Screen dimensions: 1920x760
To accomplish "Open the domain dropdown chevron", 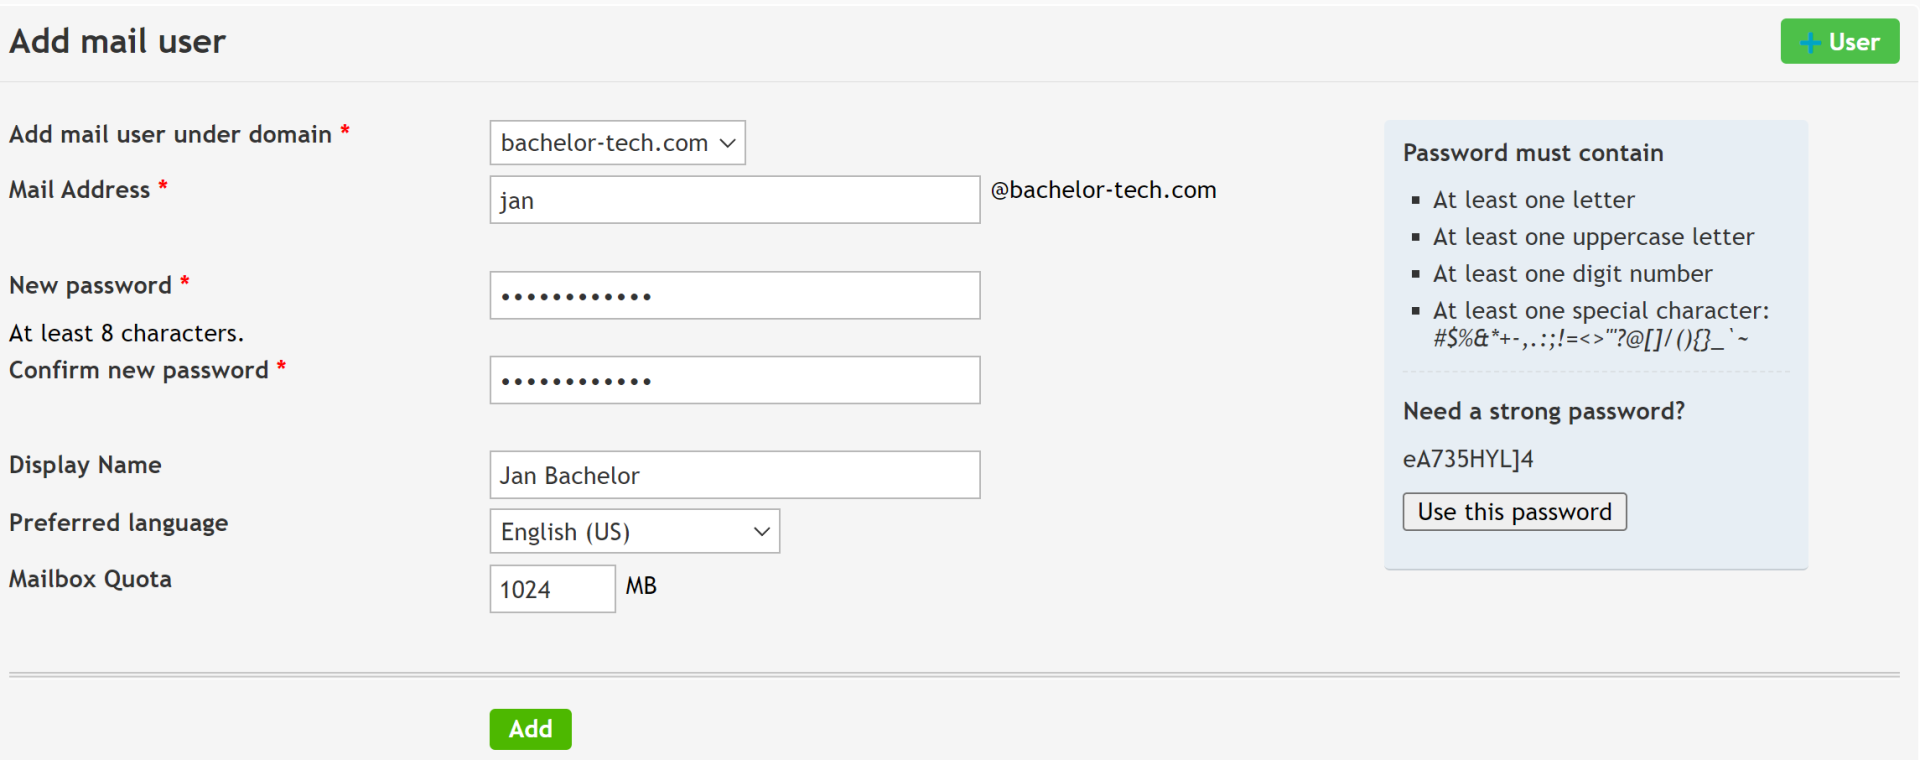I will (x=728, y=142).
